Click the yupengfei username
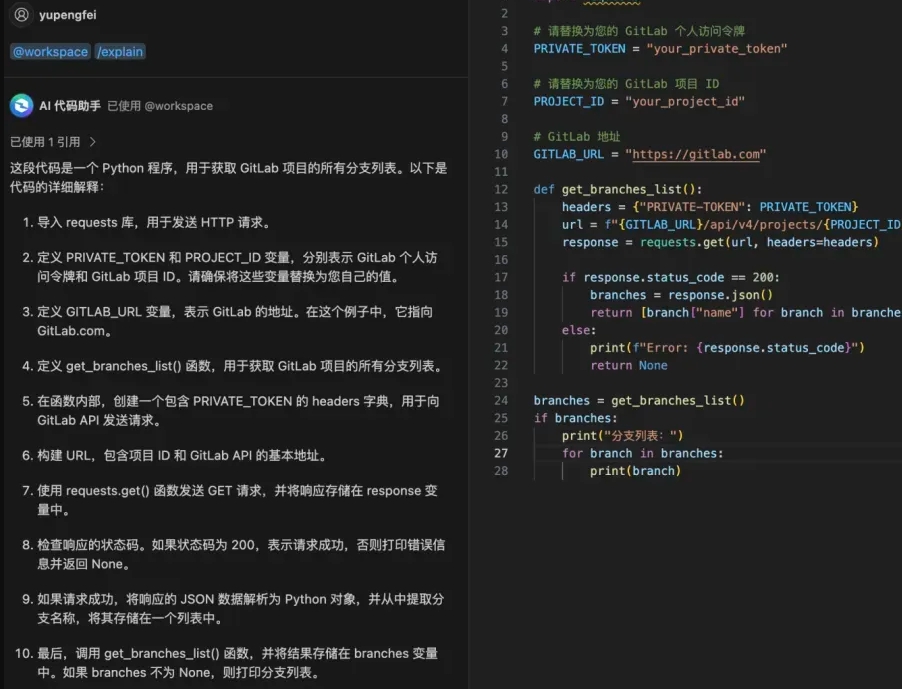The image size is (902, 689). pyautogui.click(x=68, y=15)
